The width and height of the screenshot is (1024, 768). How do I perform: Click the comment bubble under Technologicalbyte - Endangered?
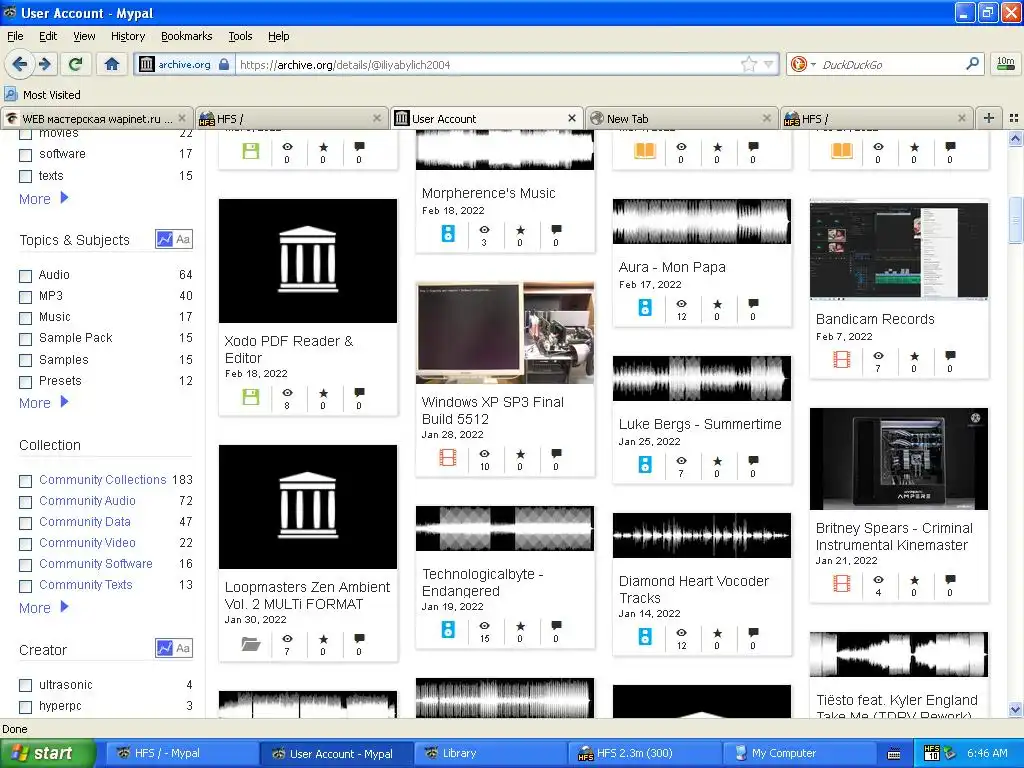click(556, 625)
